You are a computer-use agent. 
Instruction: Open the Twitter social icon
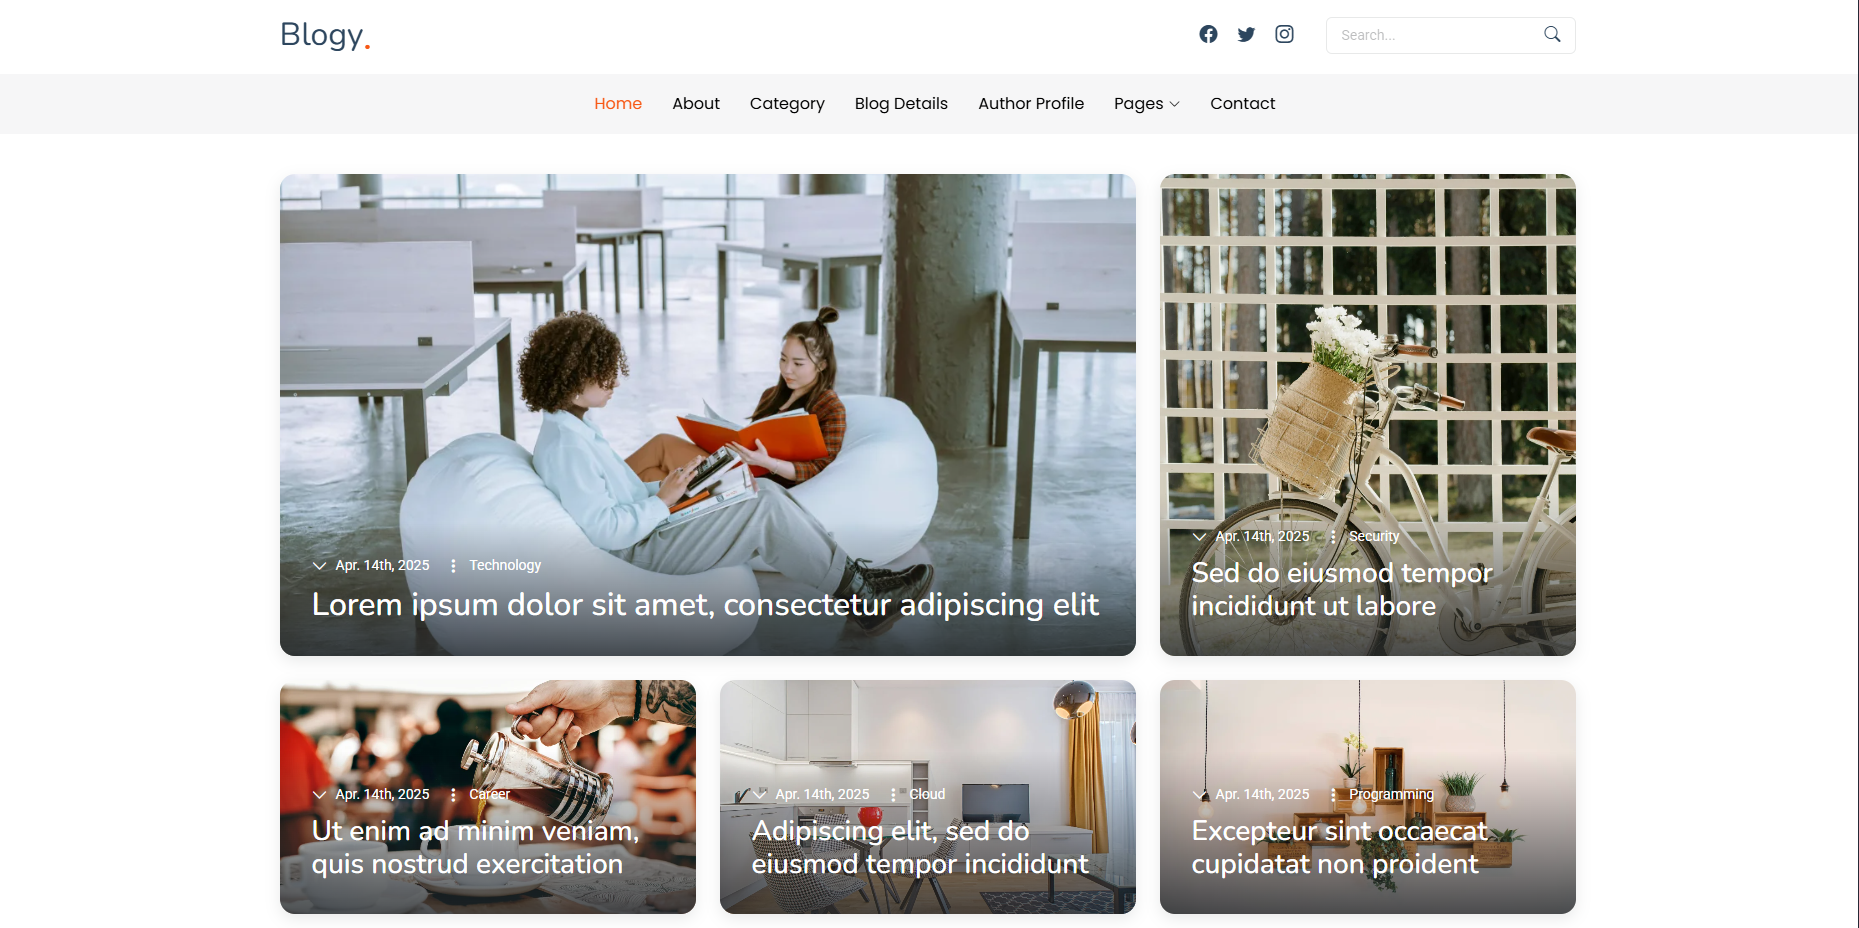point(1246,34)
